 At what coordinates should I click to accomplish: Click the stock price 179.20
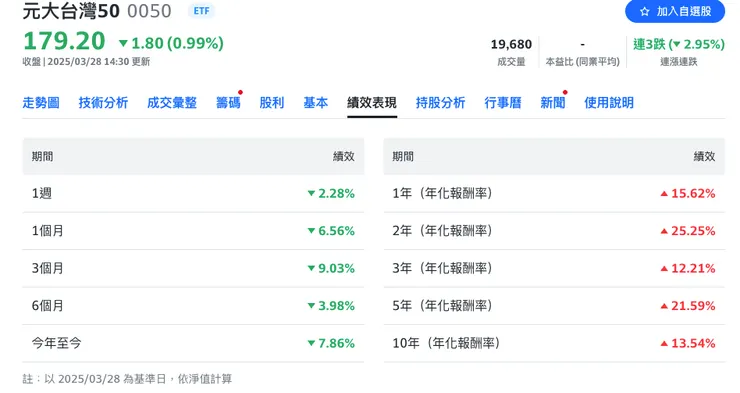point(64,41)
